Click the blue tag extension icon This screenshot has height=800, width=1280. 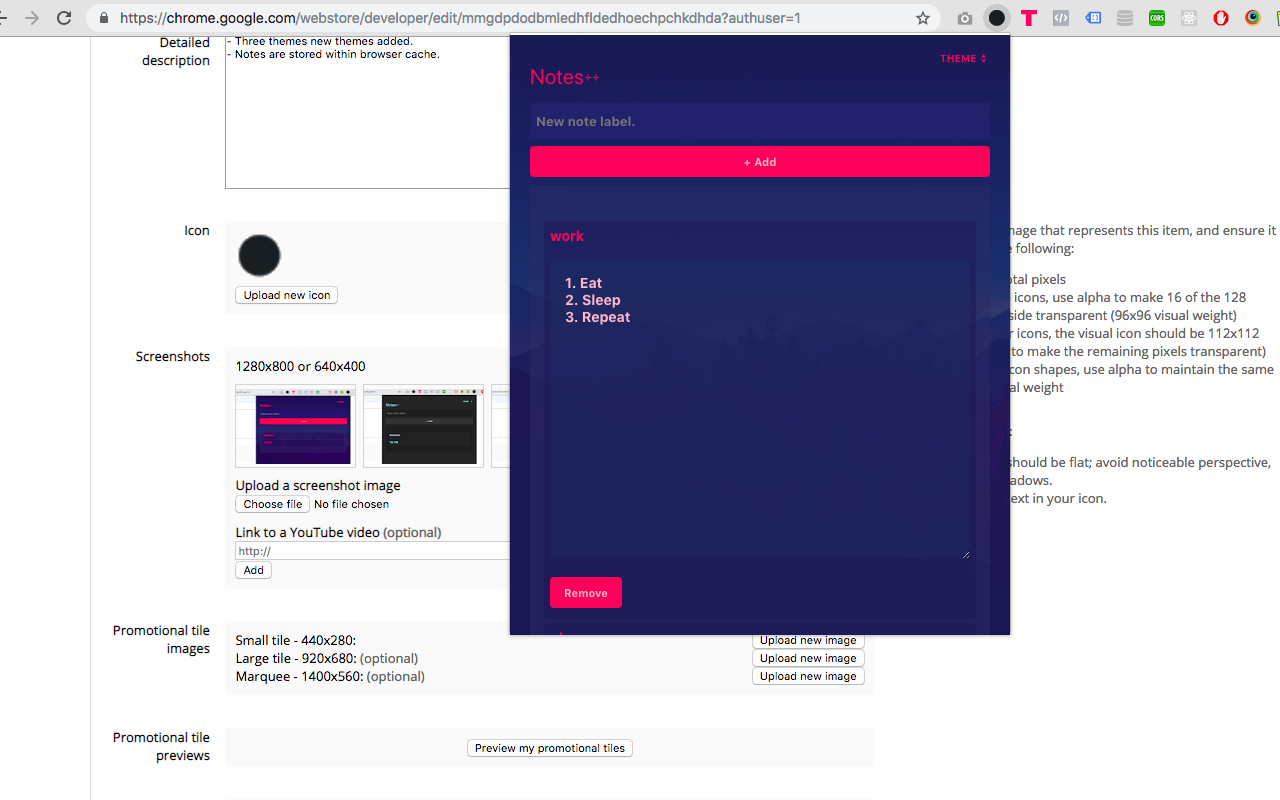coord(1093,18)
